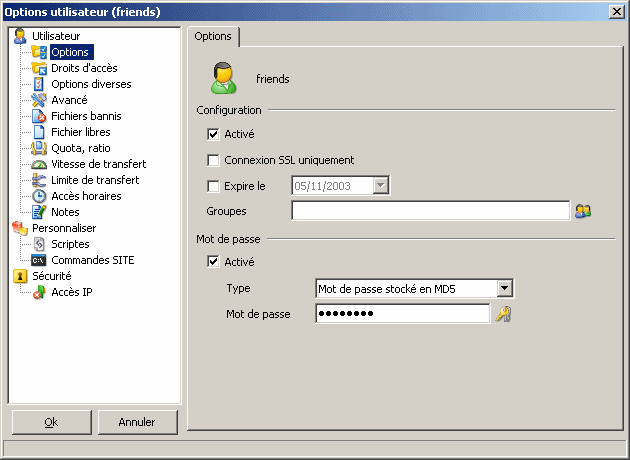This screenshot has width=630, height=460.
Task: Click the Scriptes scroll icon
Action: (39, 244)
